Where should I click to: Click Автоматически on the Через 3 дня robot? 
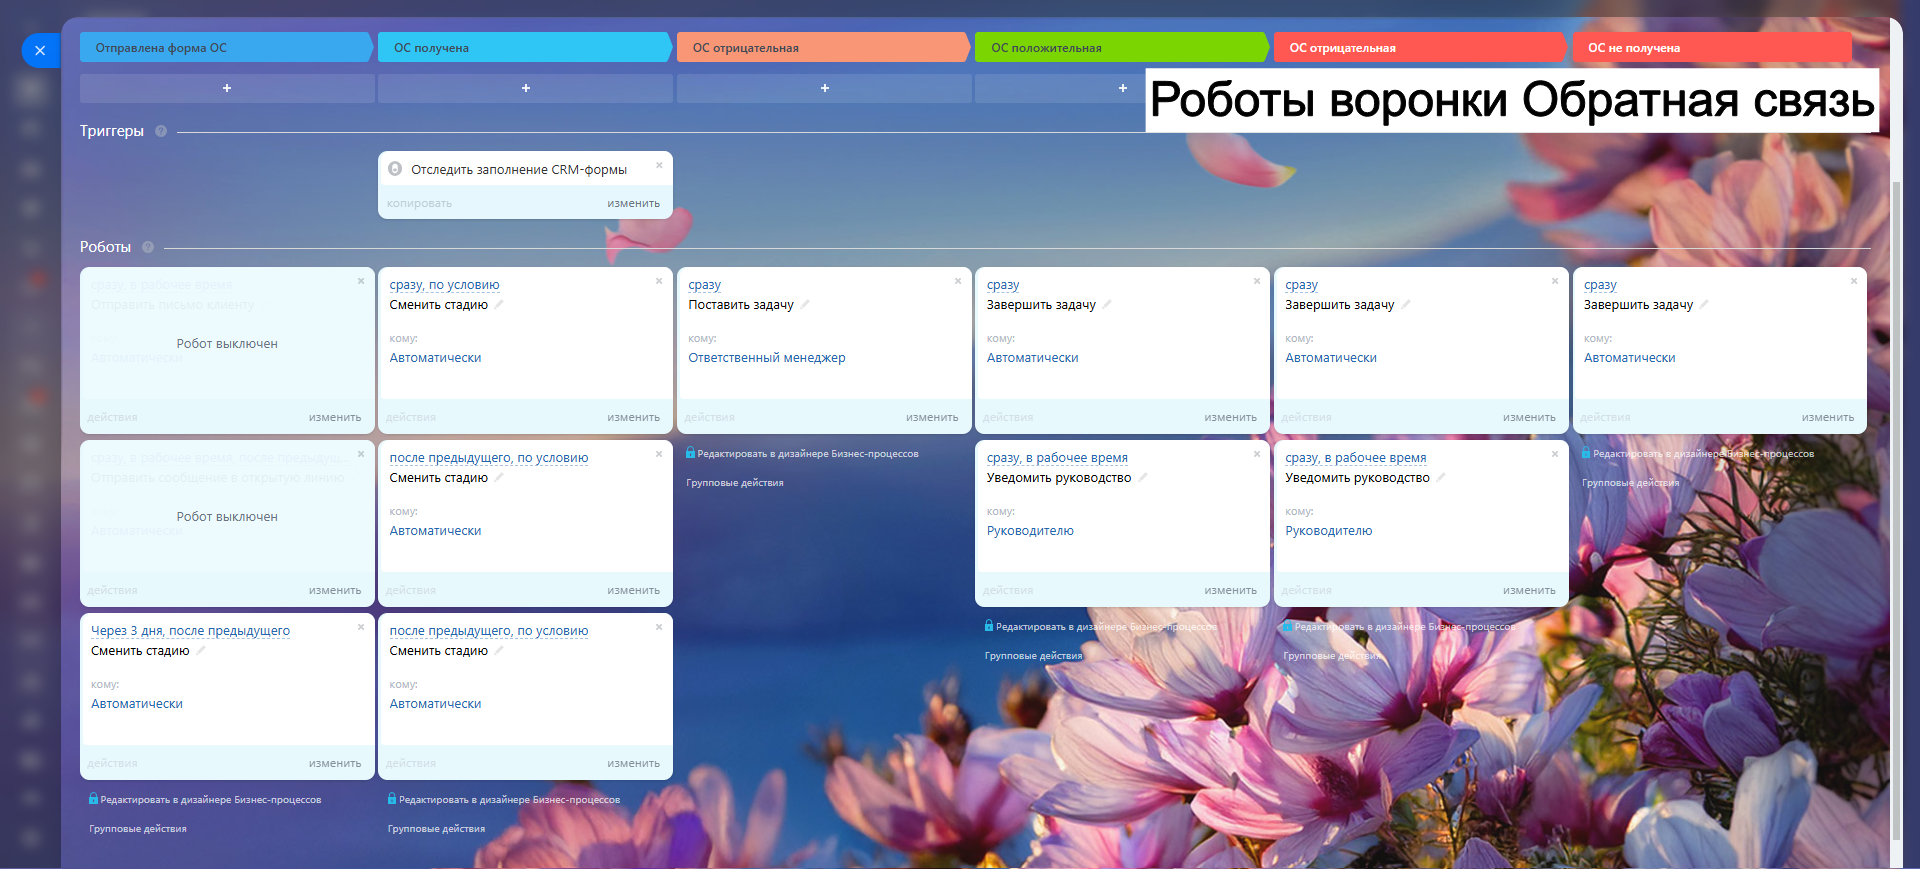tap(137, 704)
